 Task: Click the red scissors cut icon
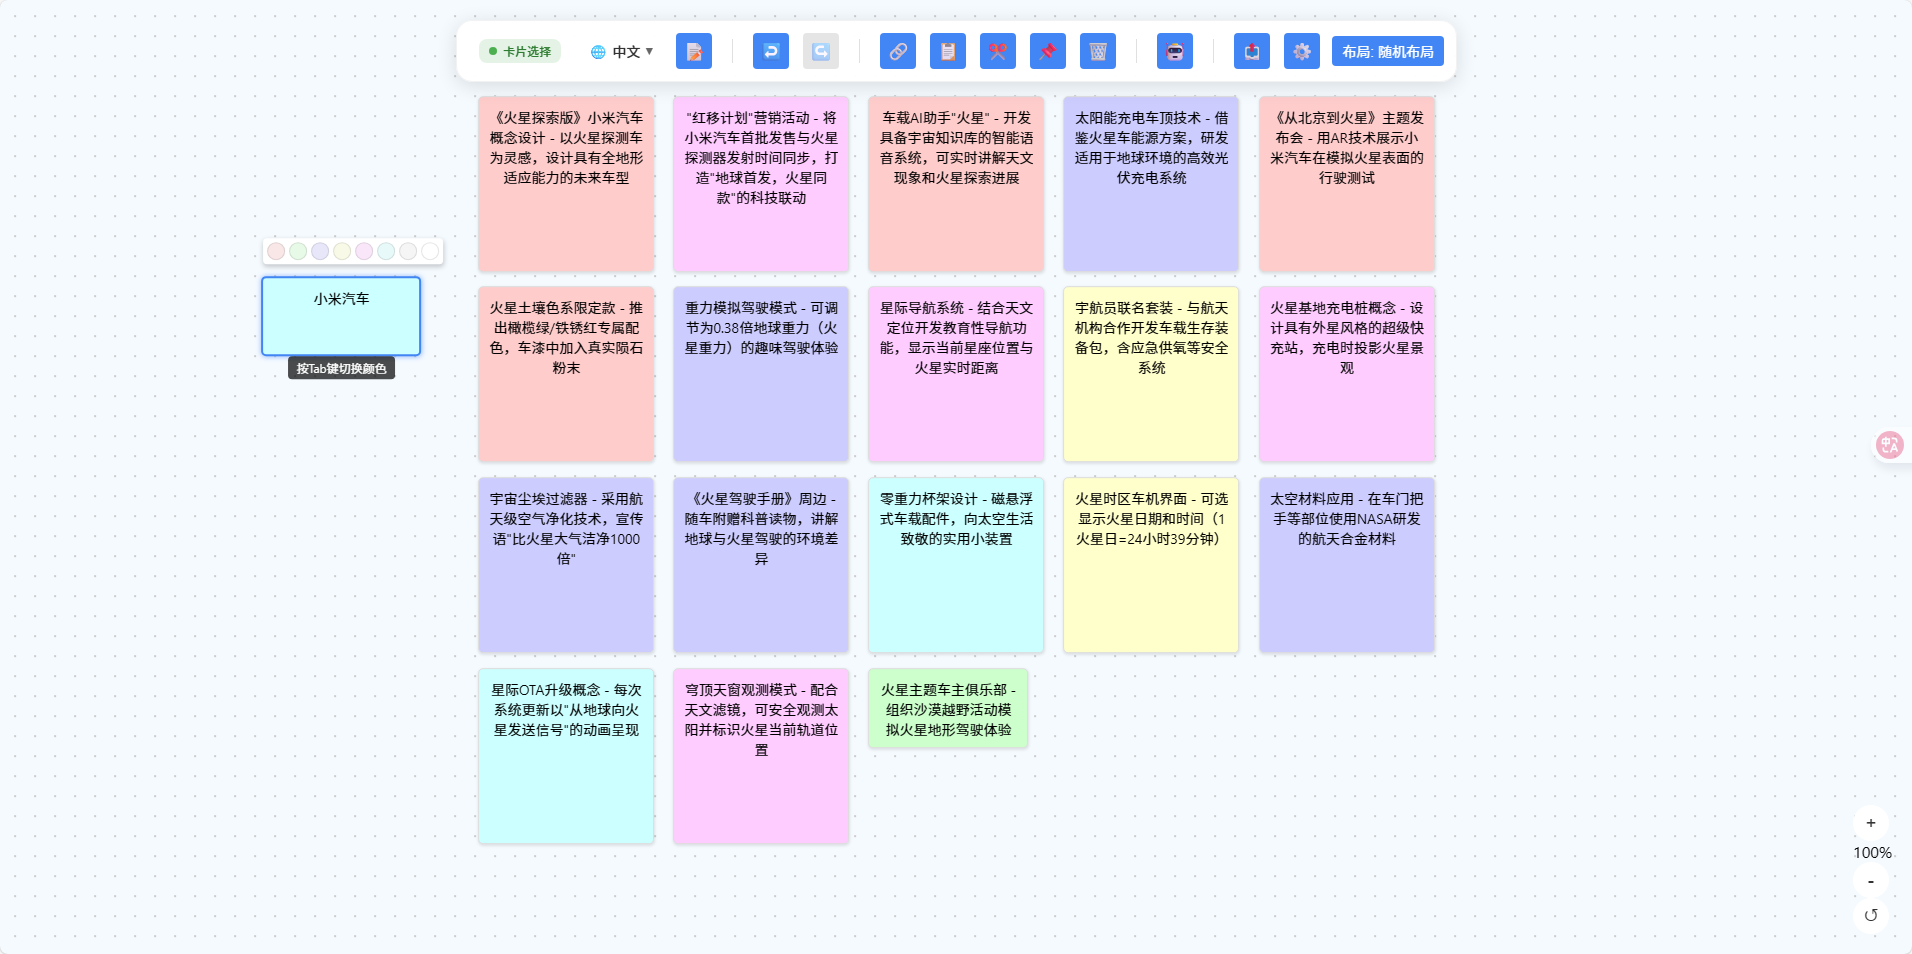click(998, 51)
